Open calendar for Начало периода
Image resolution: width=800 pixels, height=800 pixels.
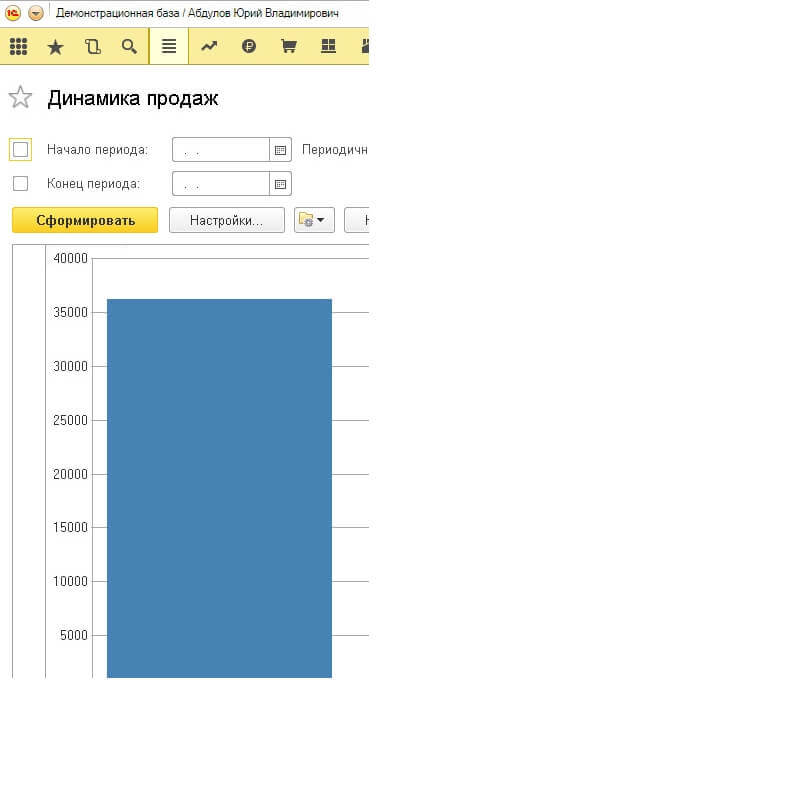coord(280,149)
